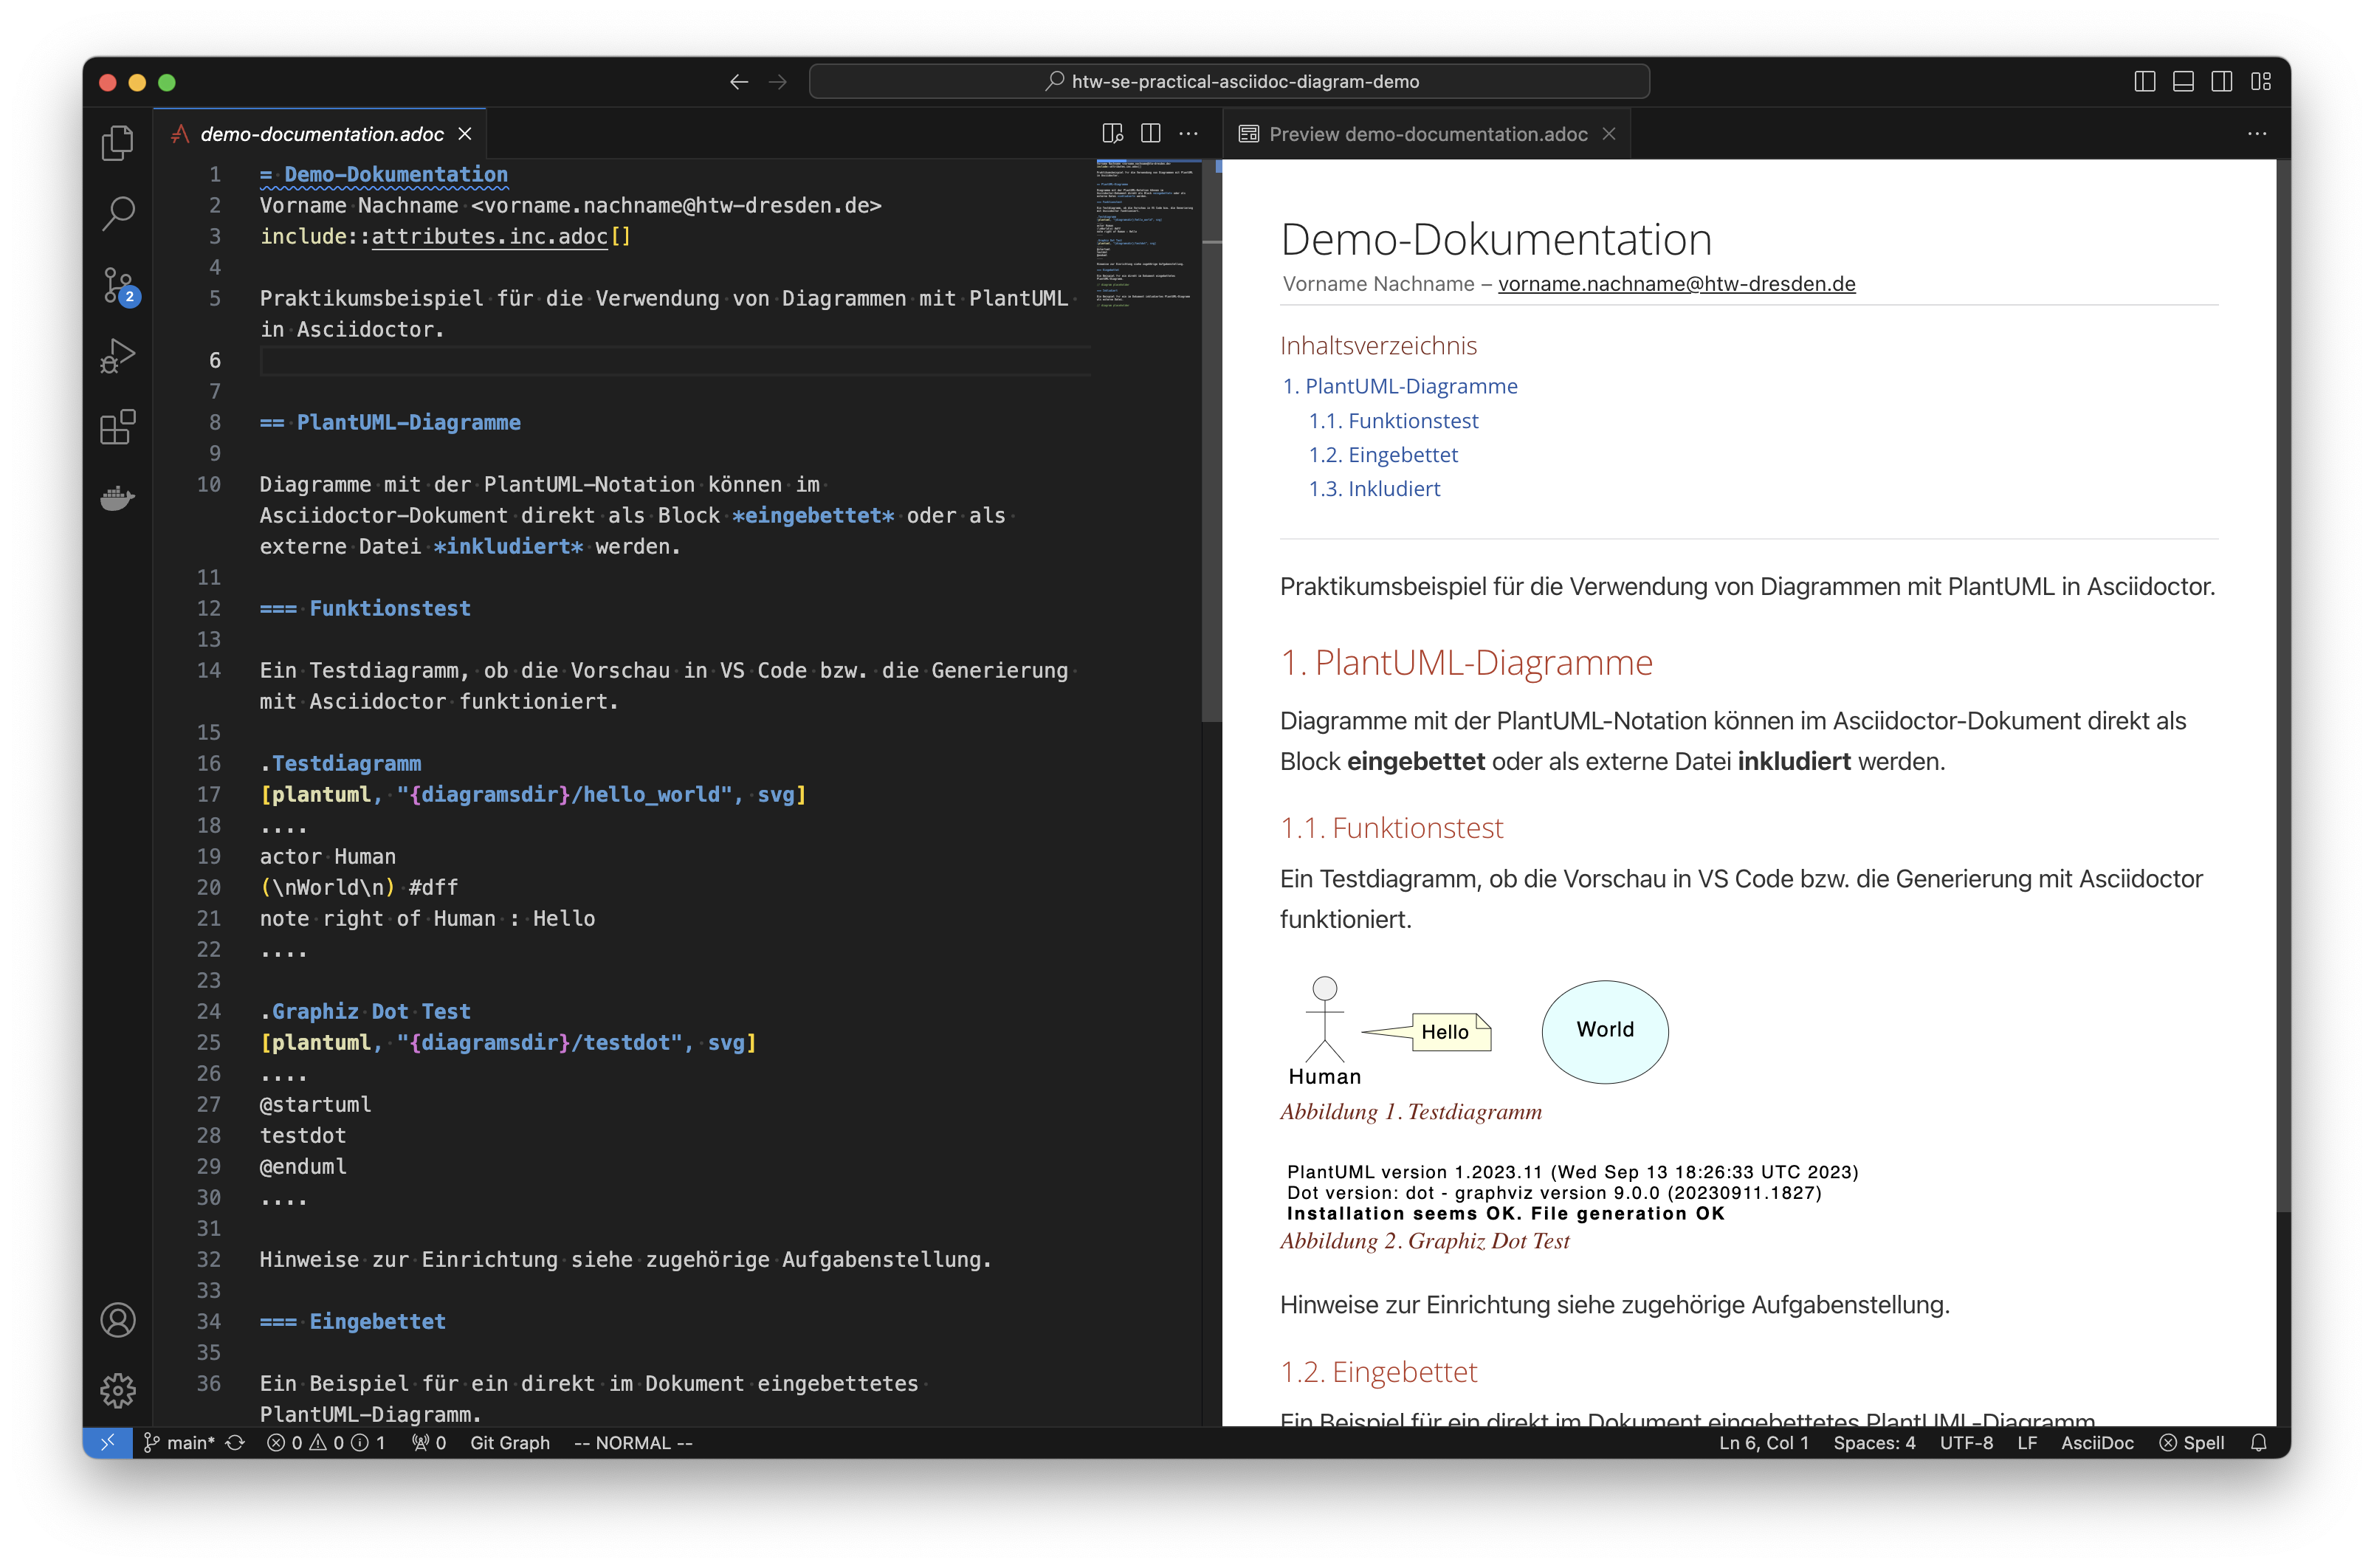Viewport: 2374px width, 1568px height.
Task: Click the split editor right icon
Action: pos(1150,133)
